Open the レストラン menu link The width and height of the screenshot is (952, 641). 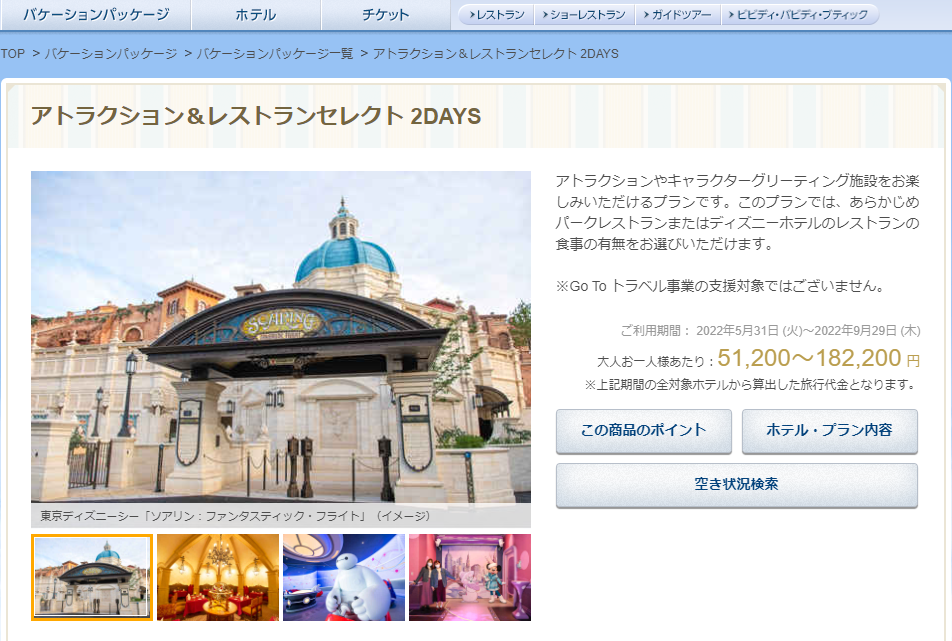tap(496, 15)
